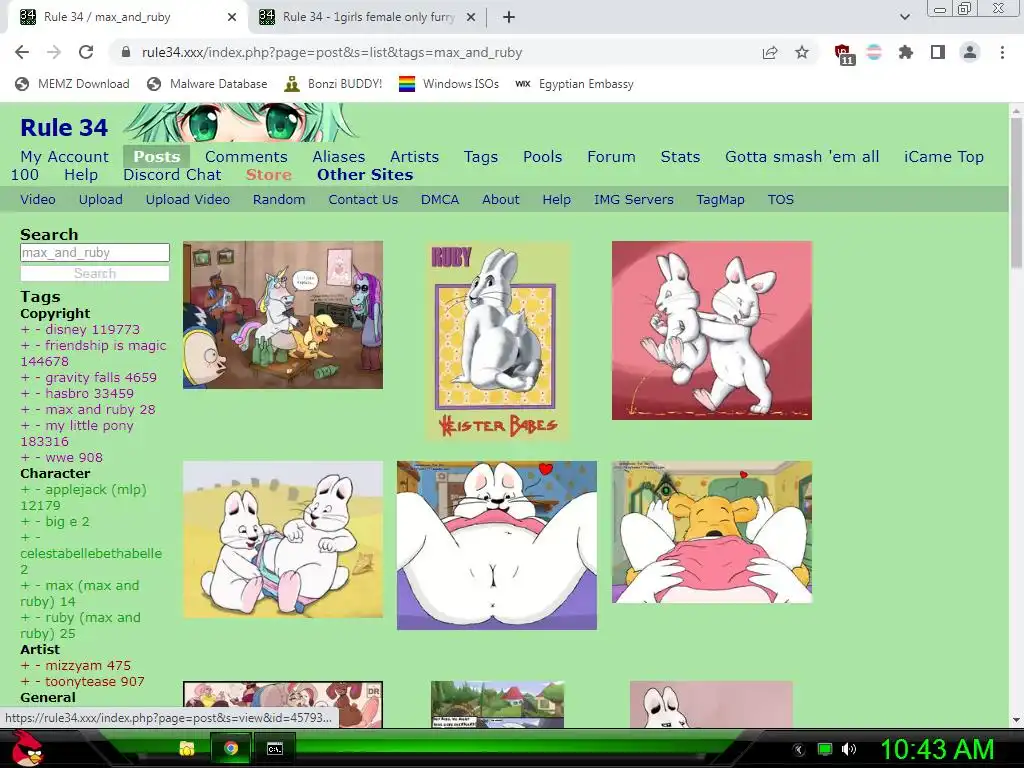Viewport: 1024px width, 768px height.
Task: Open the IMG Servers link
Action: [x=633, y=200]
